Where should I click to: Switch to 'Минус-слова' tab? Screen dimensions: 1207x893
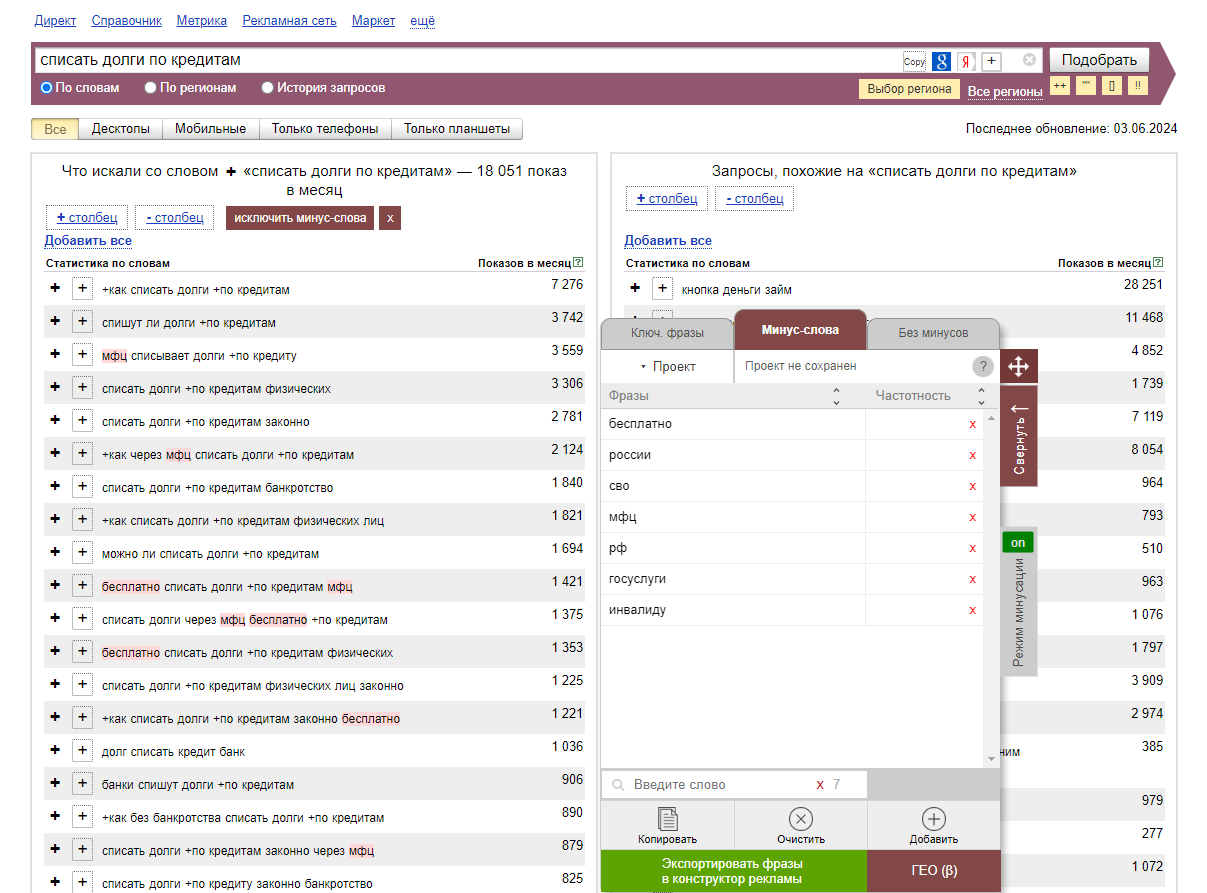tap(800, 329)
